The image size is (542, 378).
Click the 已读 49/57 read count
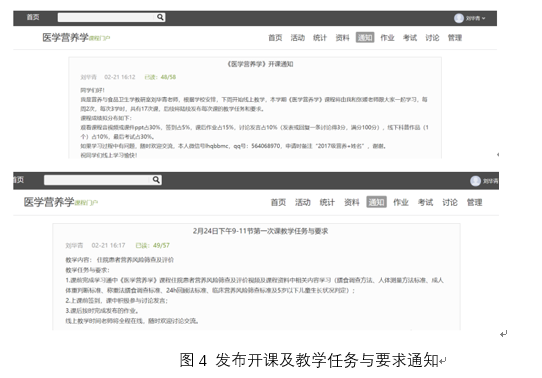click(152, 245)
